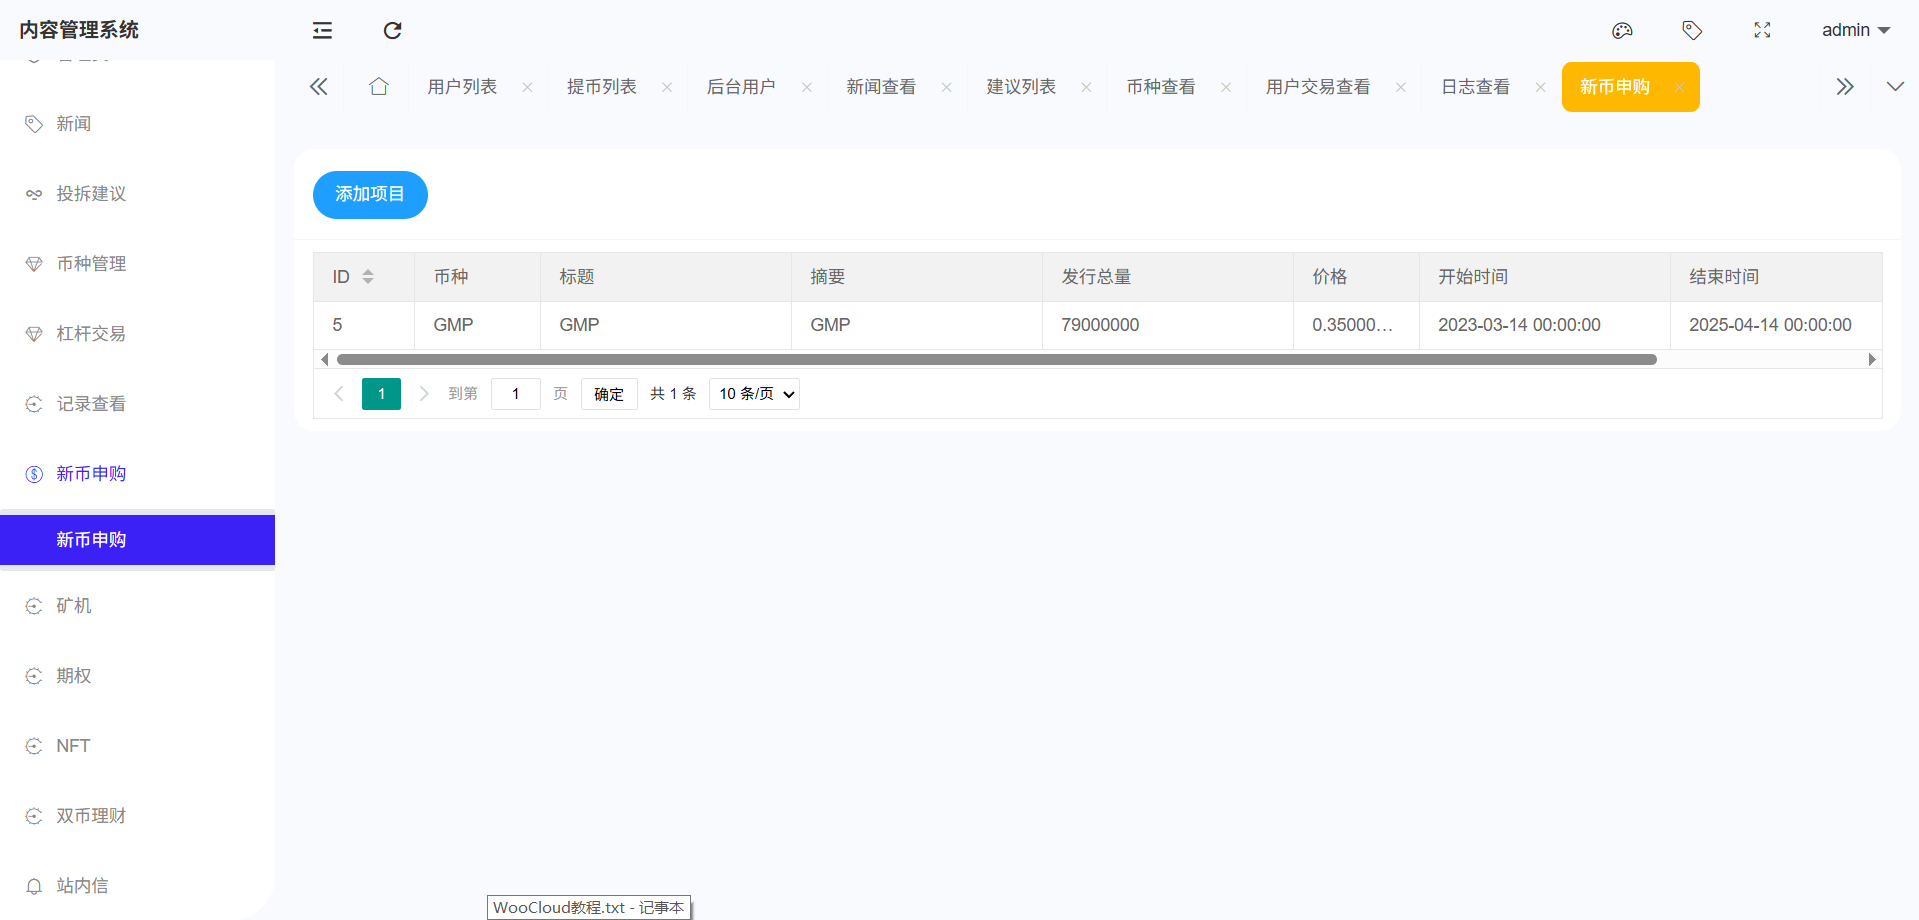Open the 10 条/页 page size dropdown

tap(755, 394)
